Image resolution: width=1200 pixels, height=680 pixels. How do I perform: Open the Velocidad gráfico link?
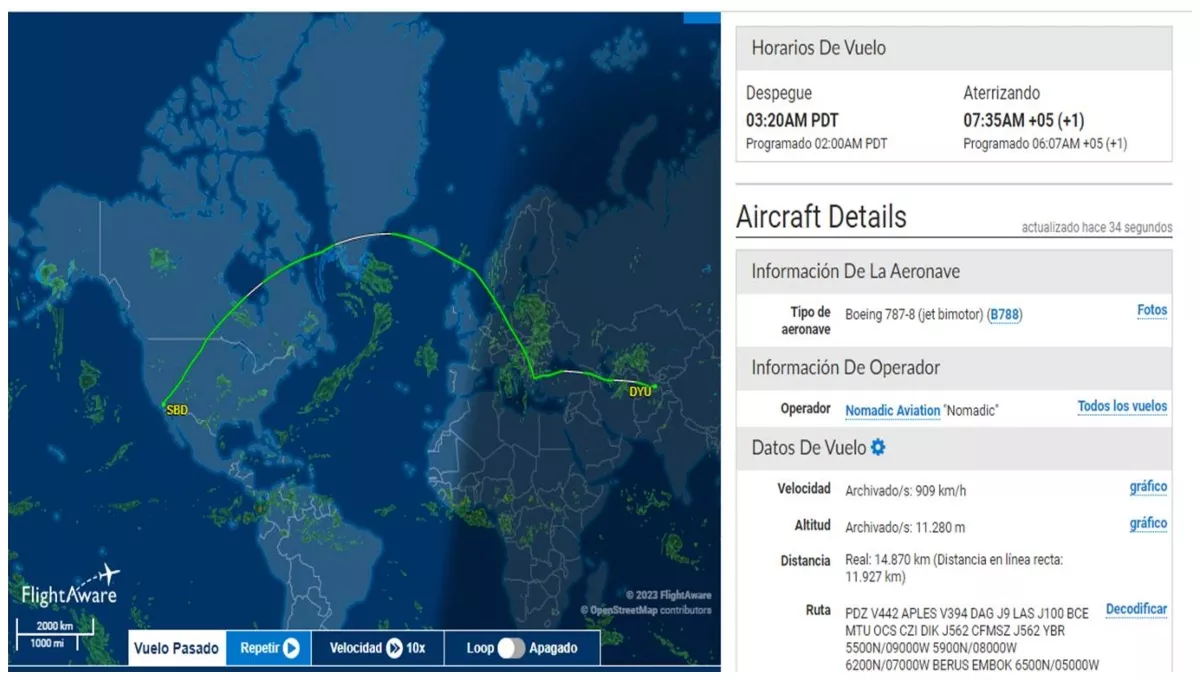coord(1148,487)
